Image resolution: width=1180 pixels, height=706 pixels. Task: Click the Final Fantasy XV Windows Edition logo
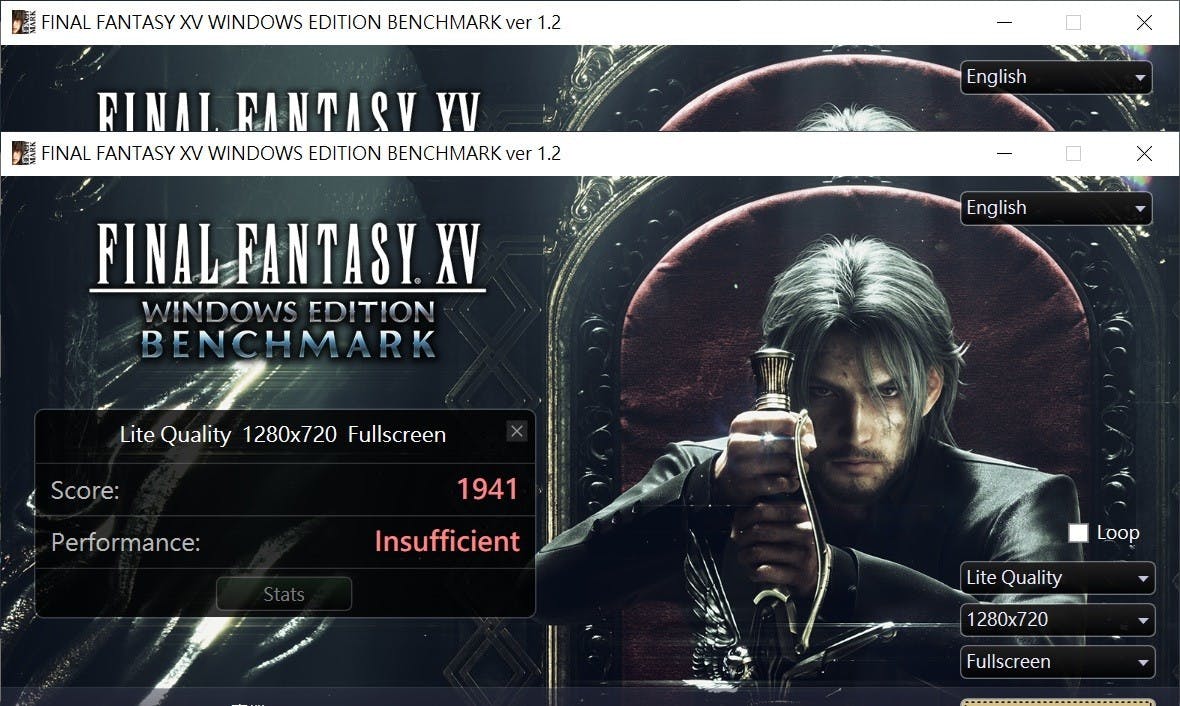(x=288, y=291)
